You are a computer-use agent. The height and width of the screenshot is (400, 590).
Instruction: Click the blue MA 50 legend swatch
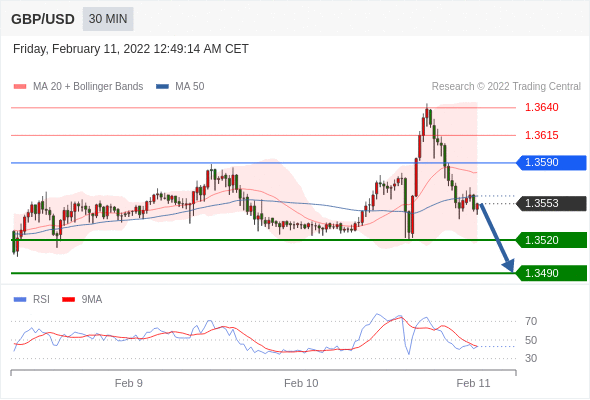click(163, 87)
